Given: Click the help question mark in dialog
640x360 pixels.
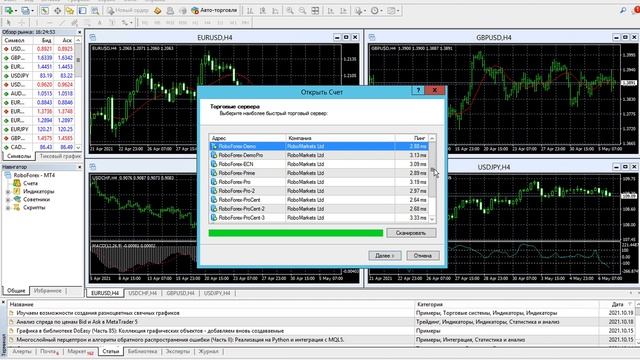Looking at the screenshot, I should pos(418,90).
